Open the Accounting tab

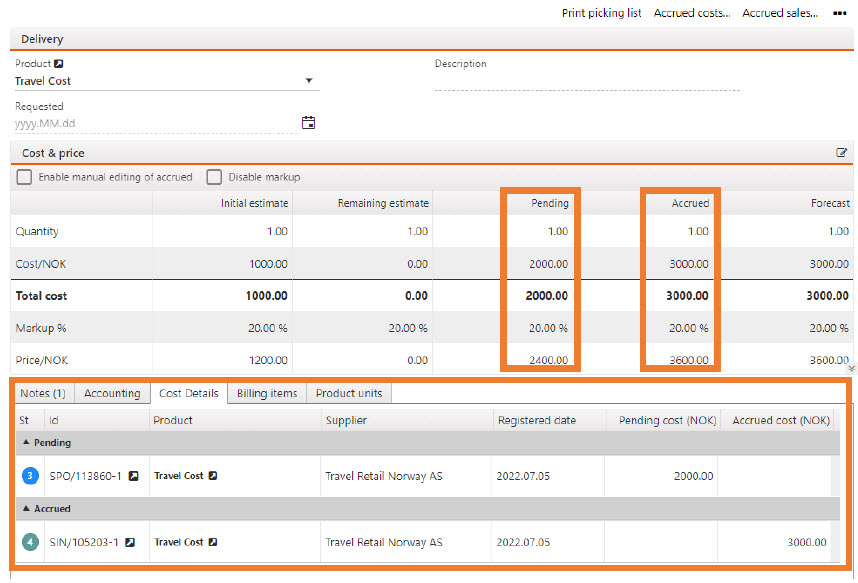click(112, 393)
